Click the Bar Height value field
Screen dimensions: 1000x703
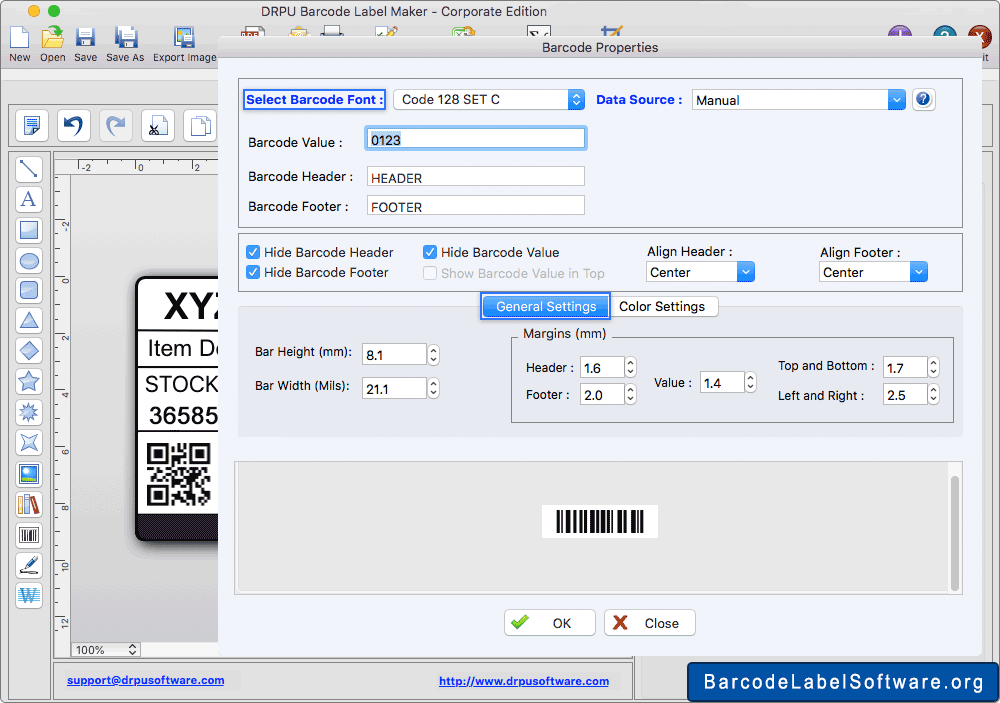pyautogui.click(x=394, y=355)
